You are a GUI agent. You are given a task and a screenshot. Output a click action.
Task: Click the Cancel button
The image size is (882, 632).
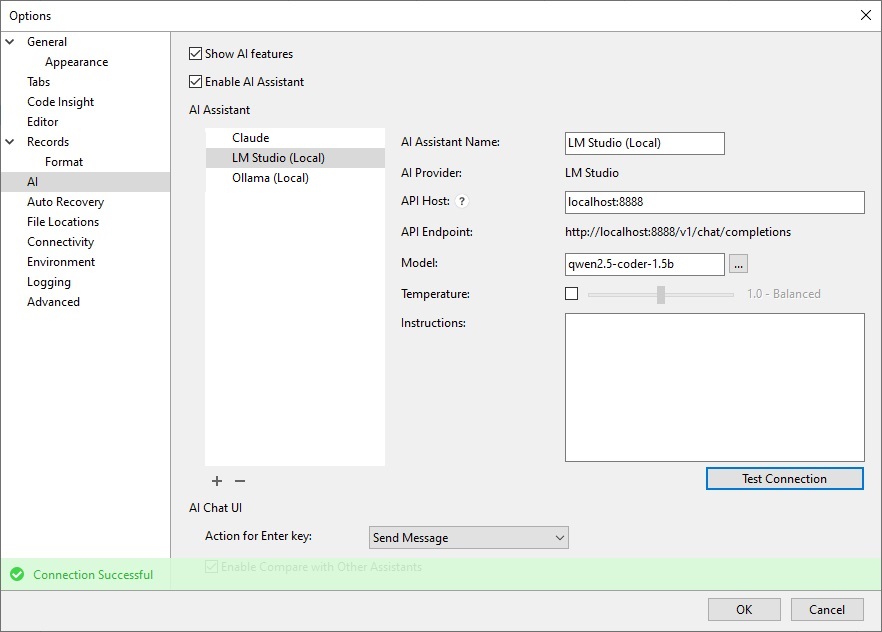click(x=826, y=610)
